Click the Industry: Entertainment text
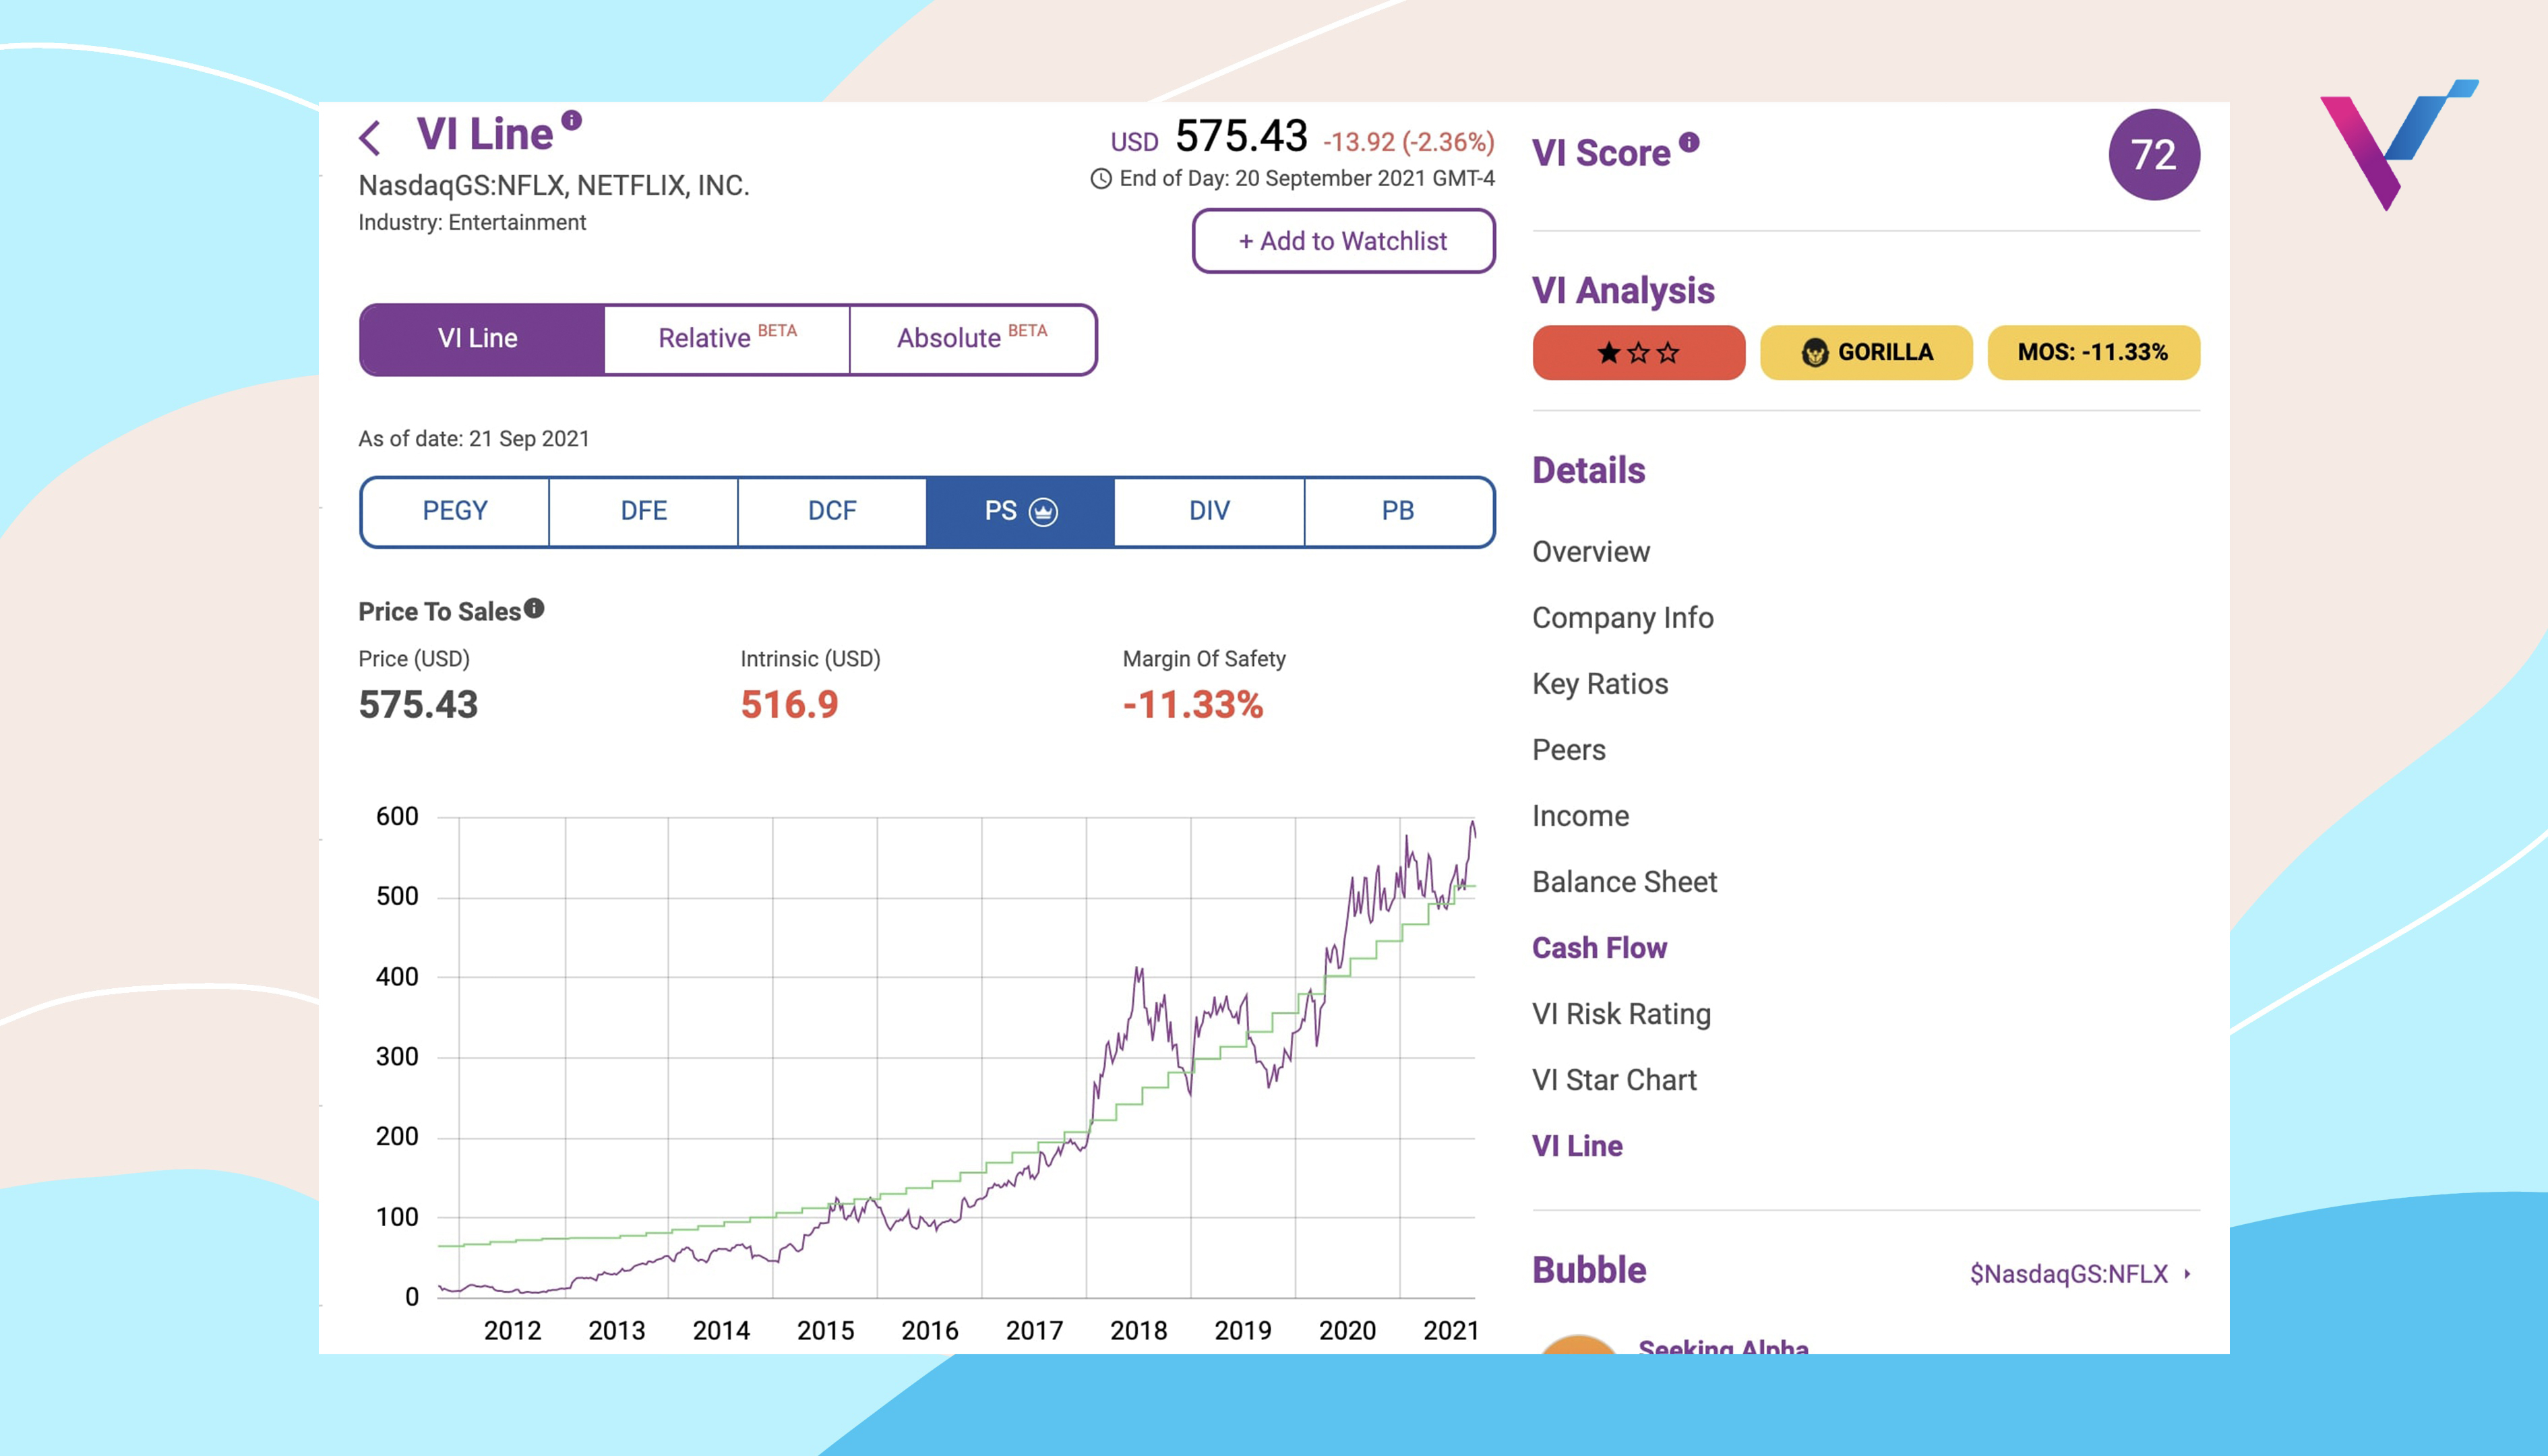 pyautogui.click(x=472, y=222)
